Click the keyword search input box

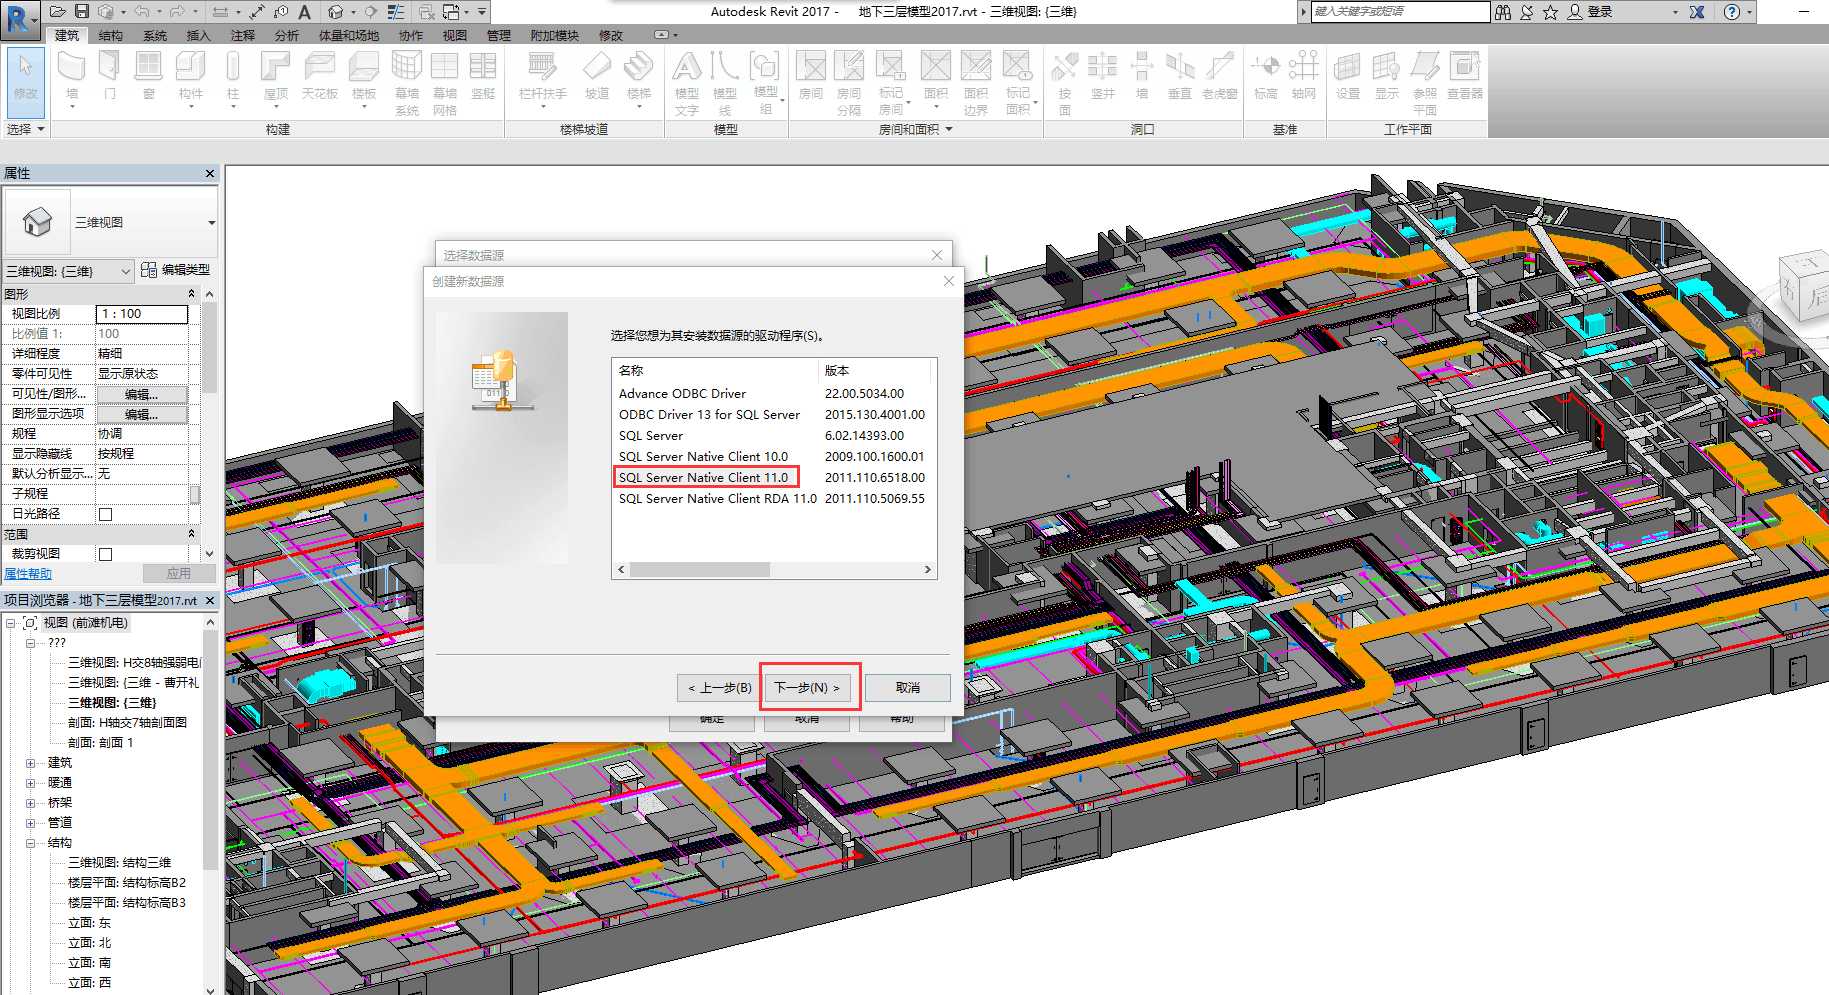click(1399, 12)
